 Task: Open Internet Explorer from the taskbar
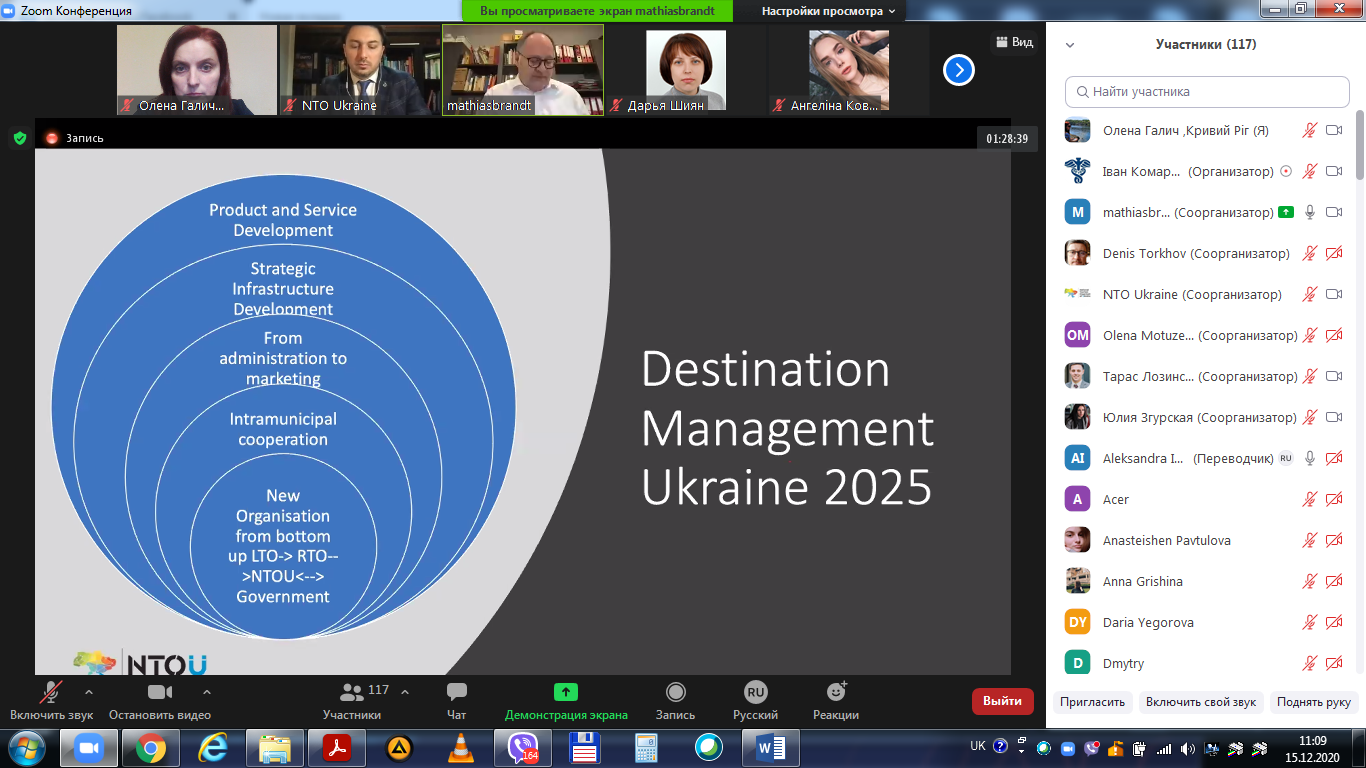click(213, 748)
